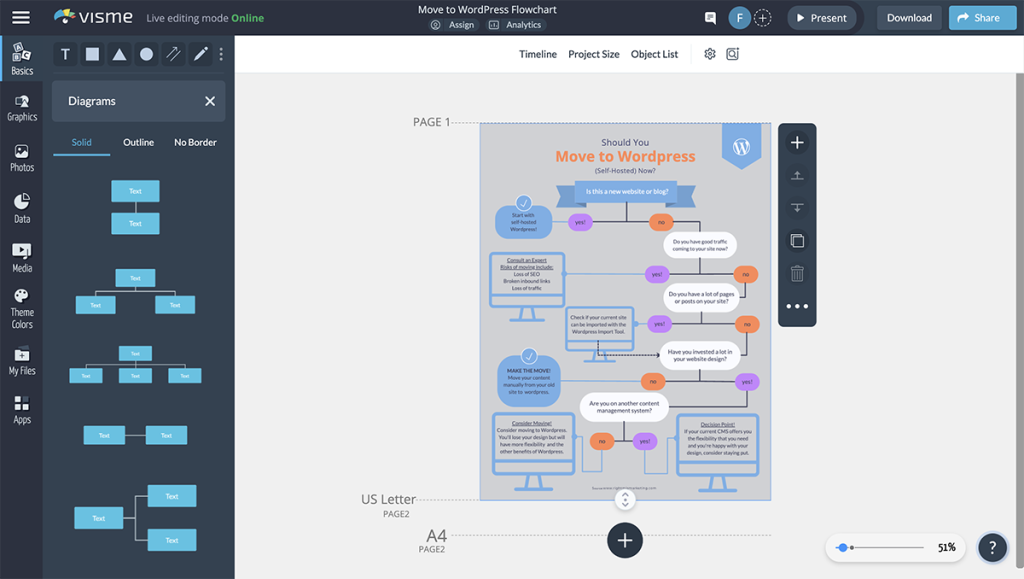
Task: Open the hamburger main menu
Action: pos(20,18)
